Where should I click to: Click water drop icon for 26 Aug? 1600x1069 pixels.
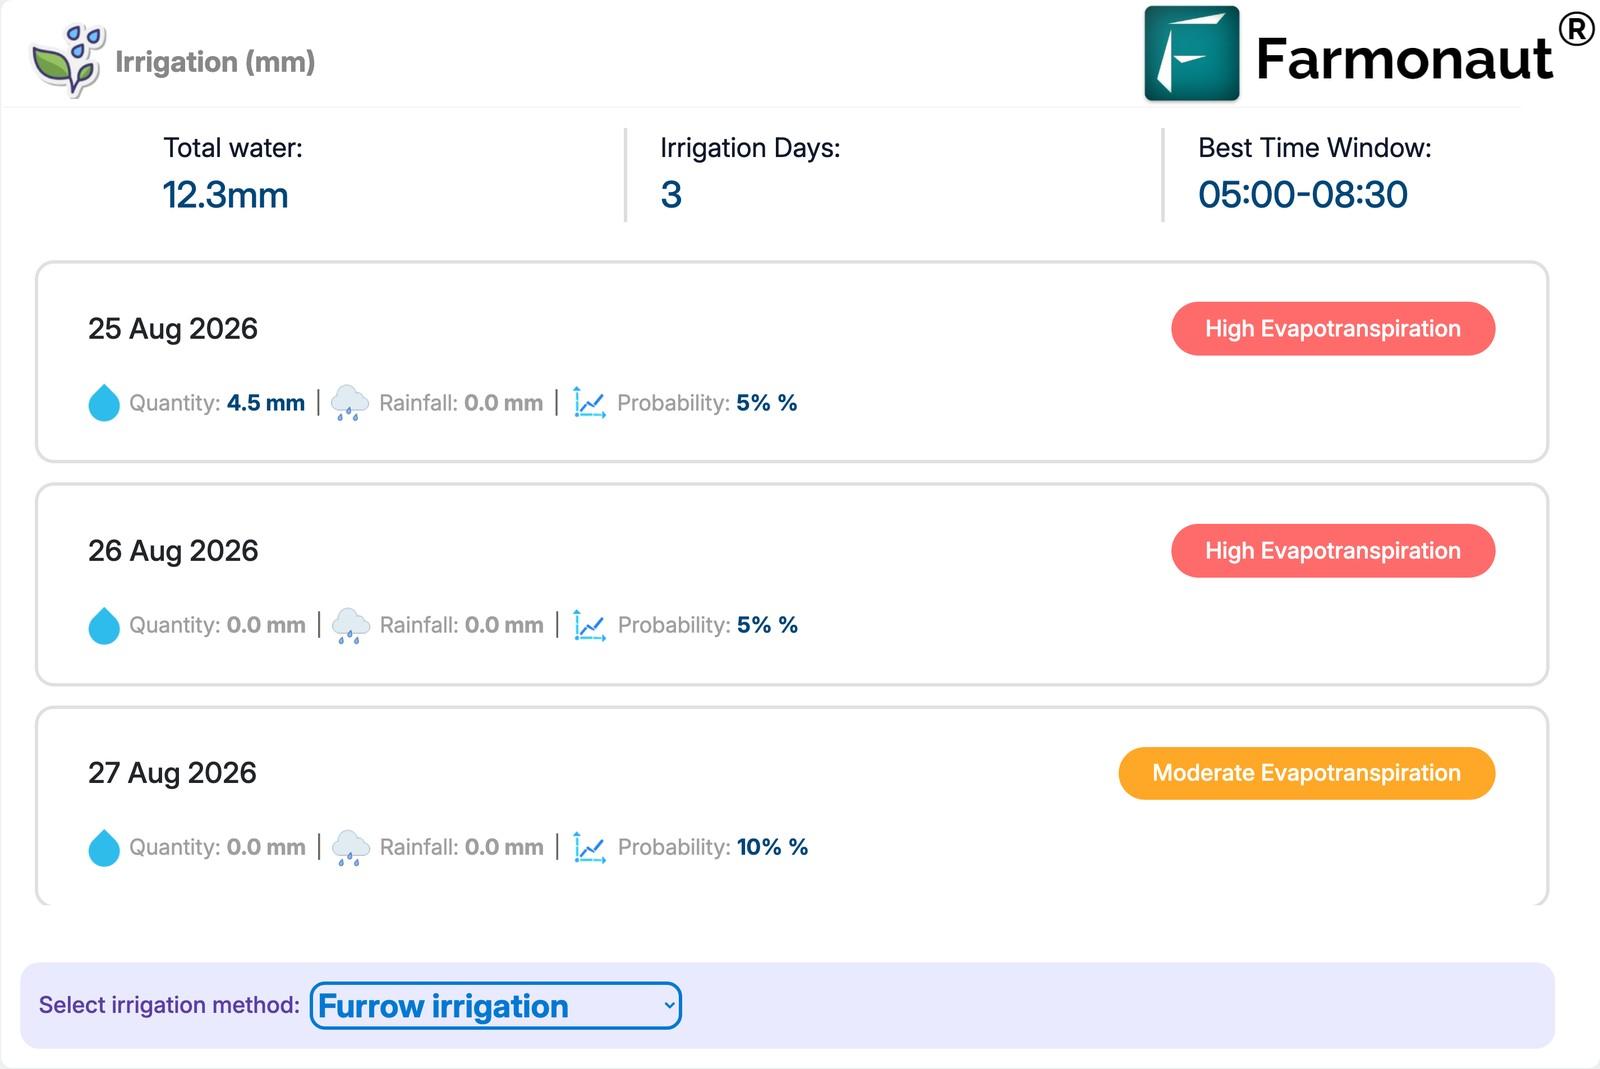(104, 625)
